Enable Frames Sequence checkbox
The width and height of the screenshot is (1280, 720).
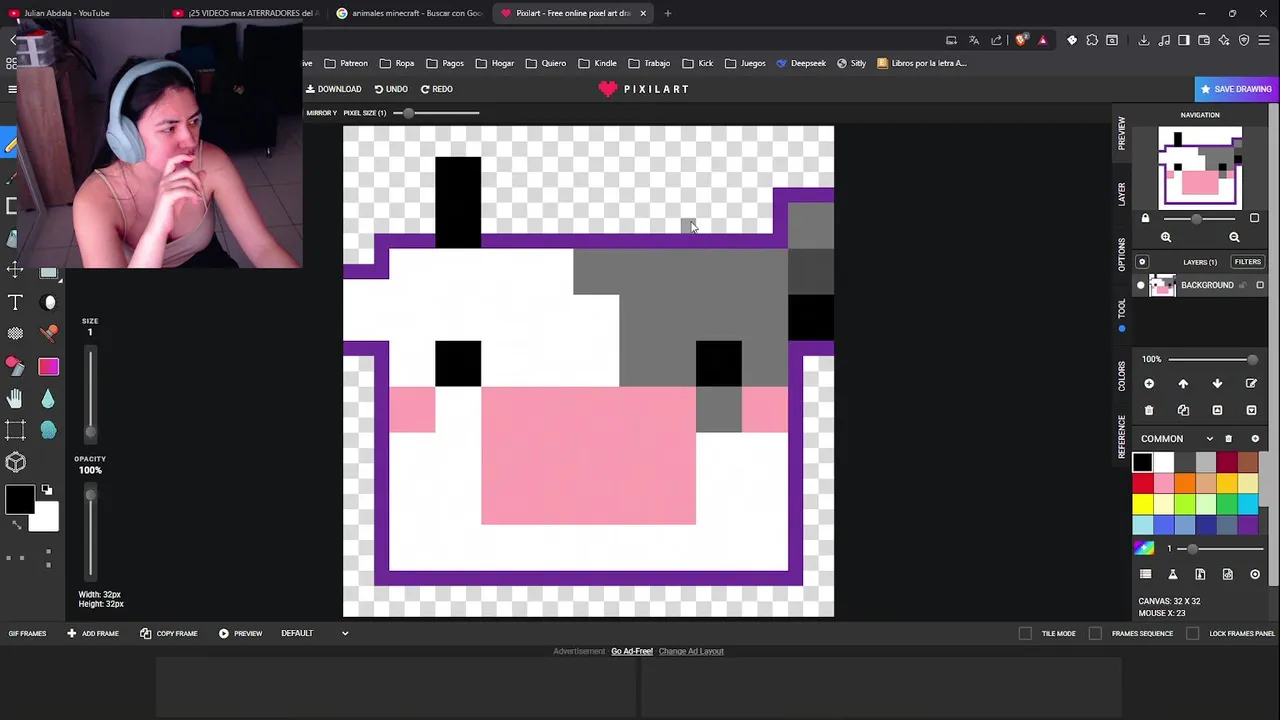pos(1095,633)
